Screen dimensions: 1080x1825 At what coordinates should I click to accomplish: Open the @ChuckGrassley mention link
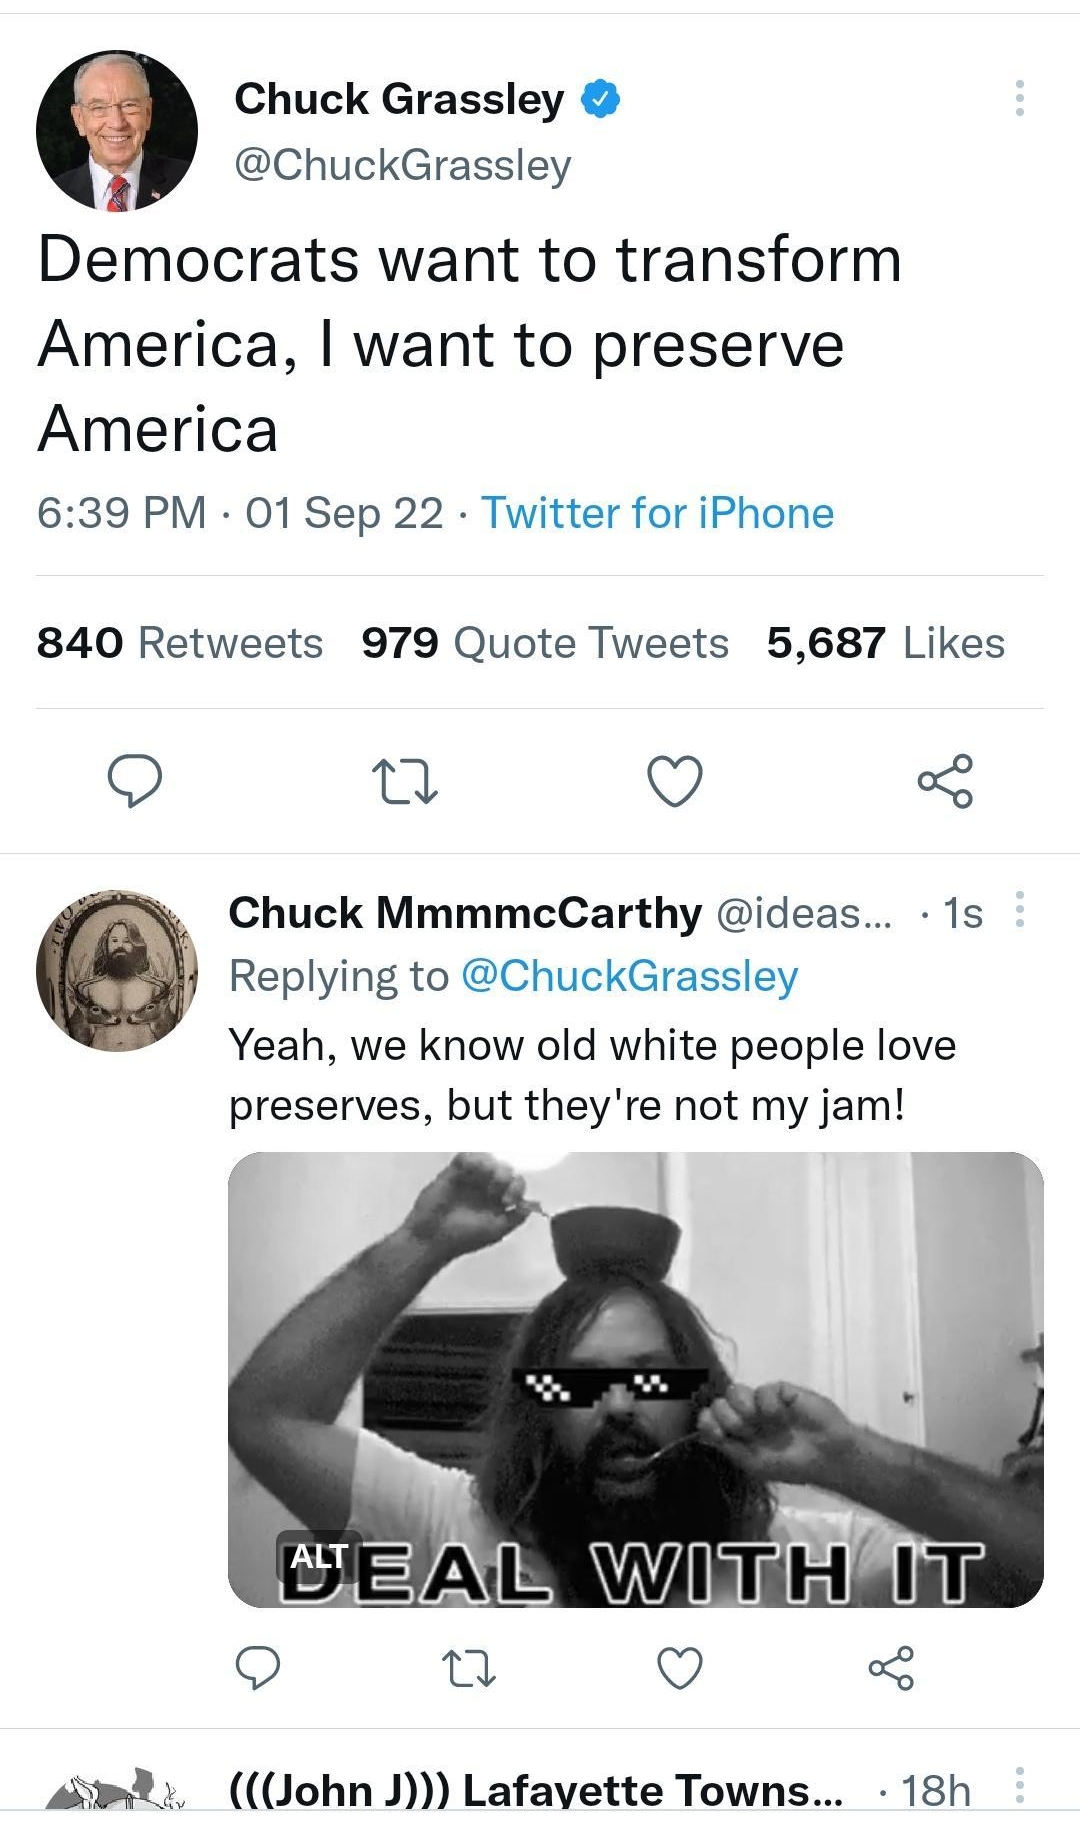(632, 977)
